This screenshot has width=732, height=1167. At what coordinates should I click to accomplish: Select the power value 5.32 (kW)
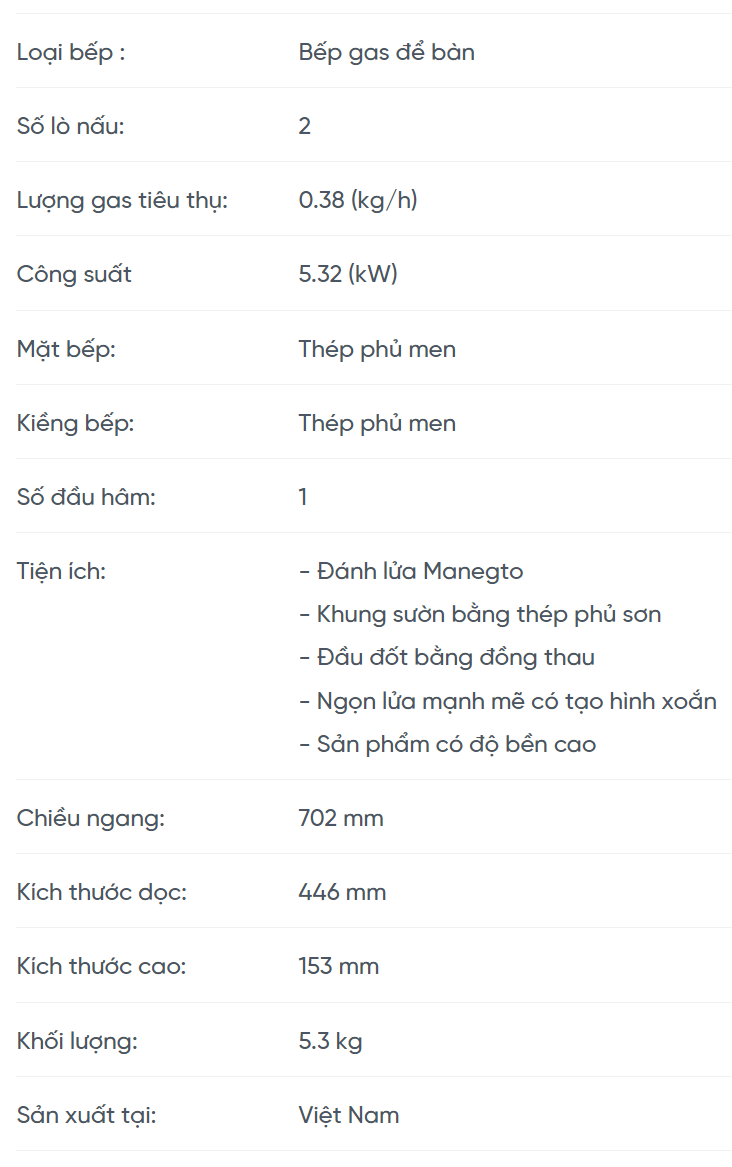pos(348,274)
